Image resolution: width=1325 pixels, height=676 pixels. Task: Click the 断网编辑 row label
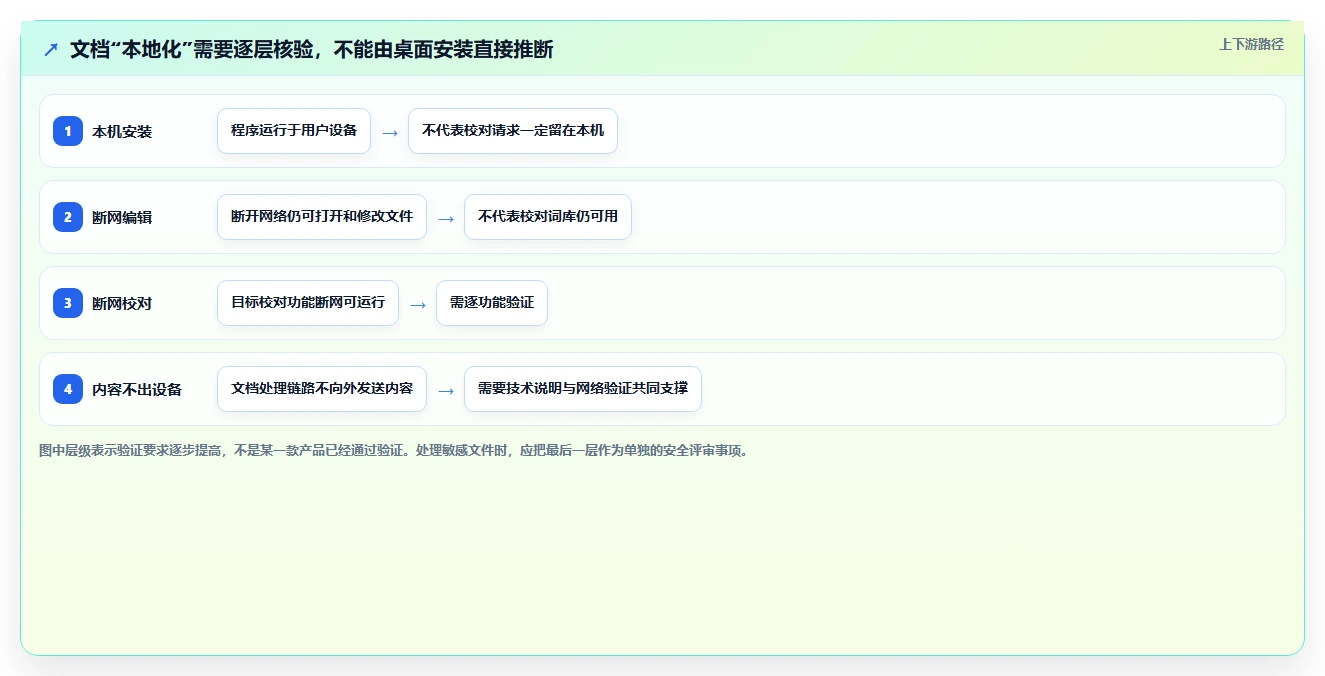(122, 217)
